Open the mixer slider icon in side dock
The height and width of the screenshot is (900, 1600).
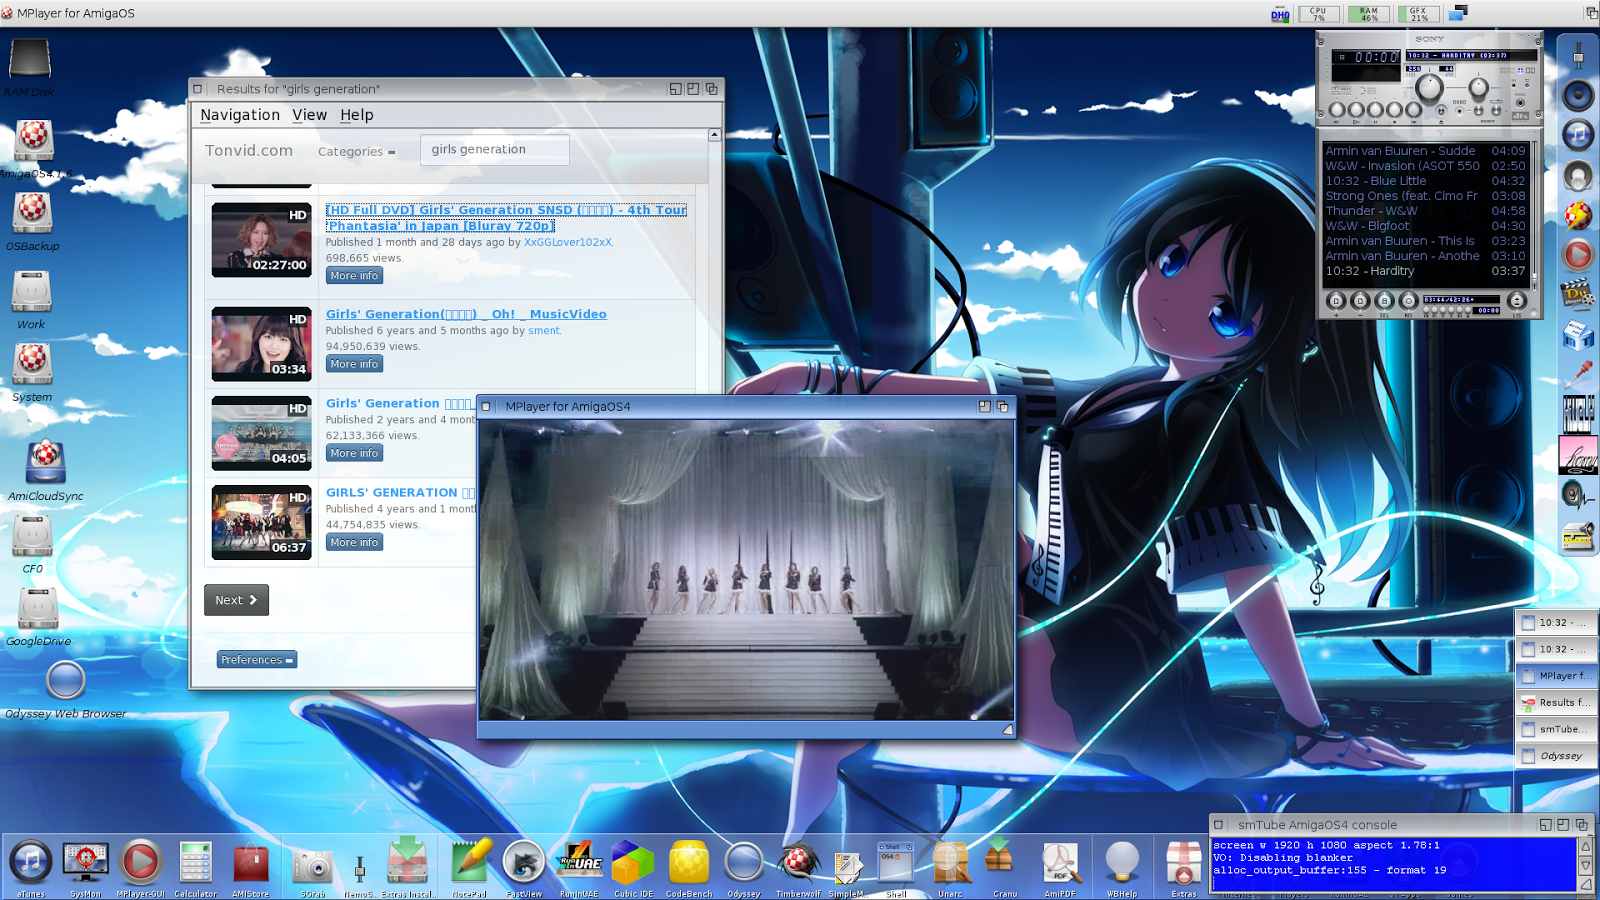[x=1578, y=54]
